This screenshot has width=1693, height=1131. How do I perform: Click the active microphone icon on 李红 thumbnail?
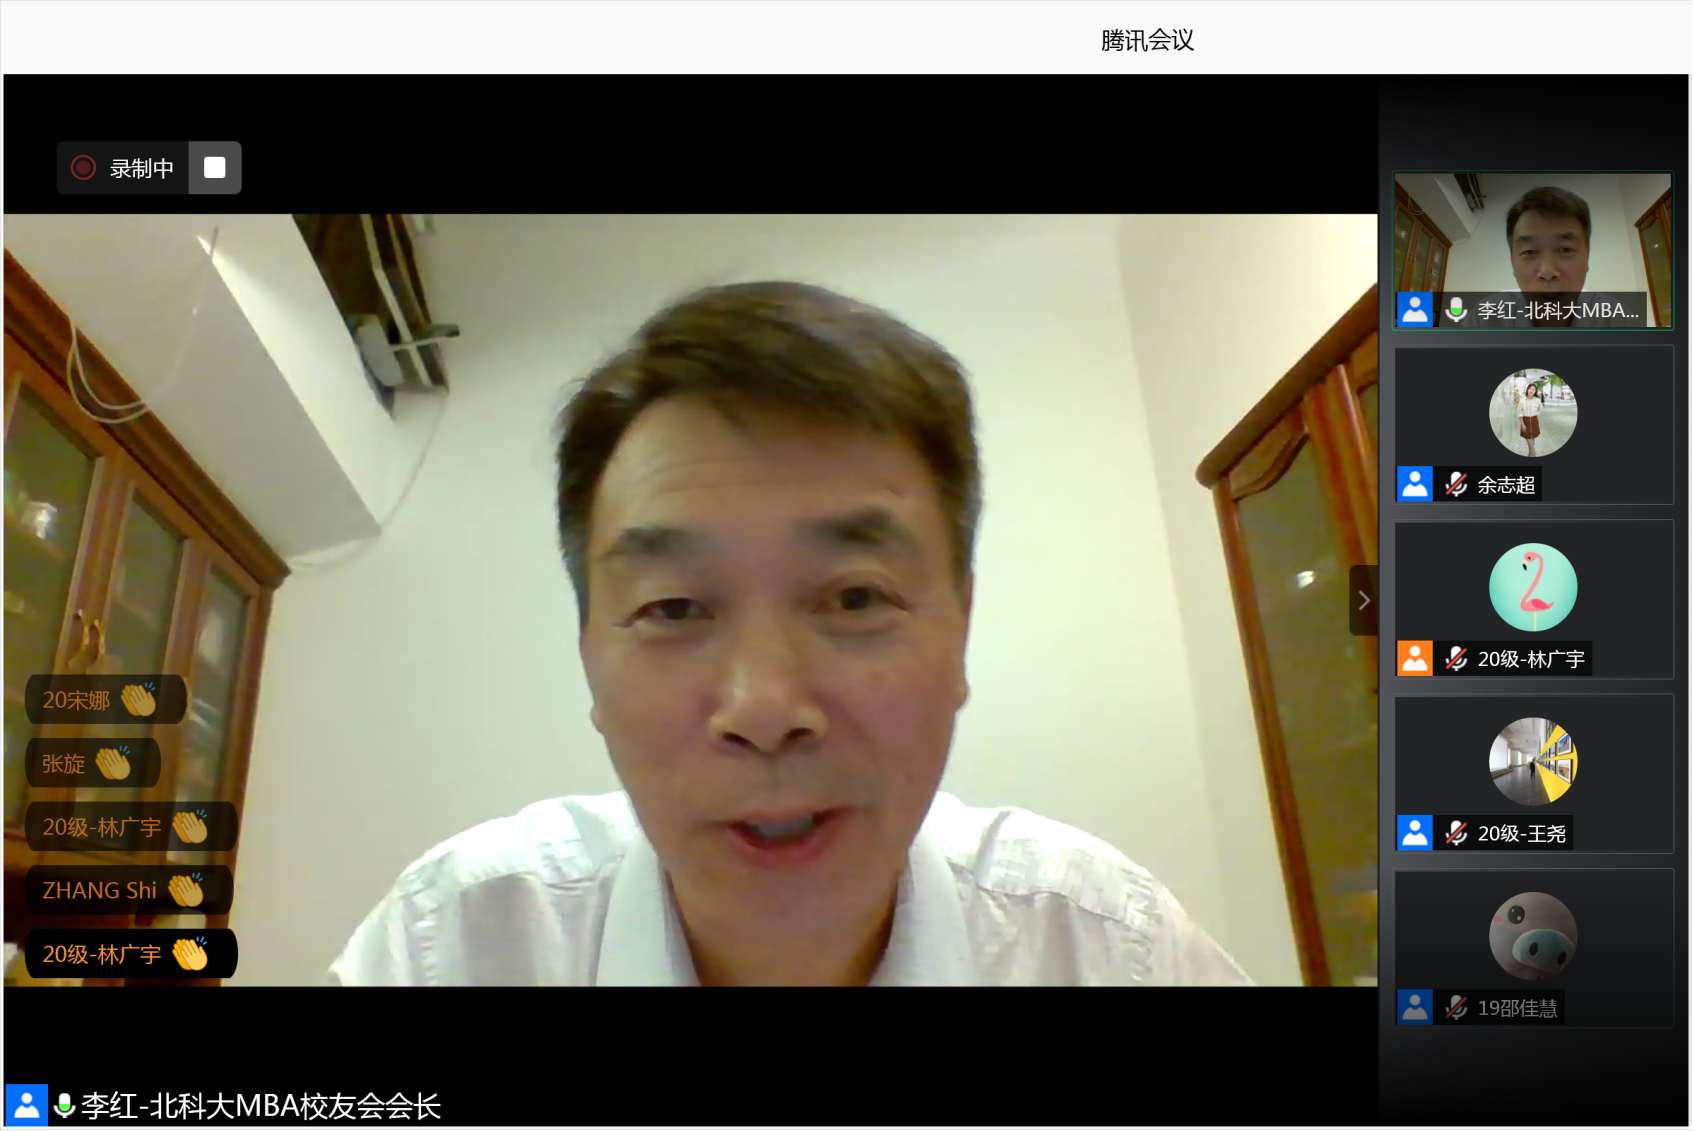(x=1456, y=310)
